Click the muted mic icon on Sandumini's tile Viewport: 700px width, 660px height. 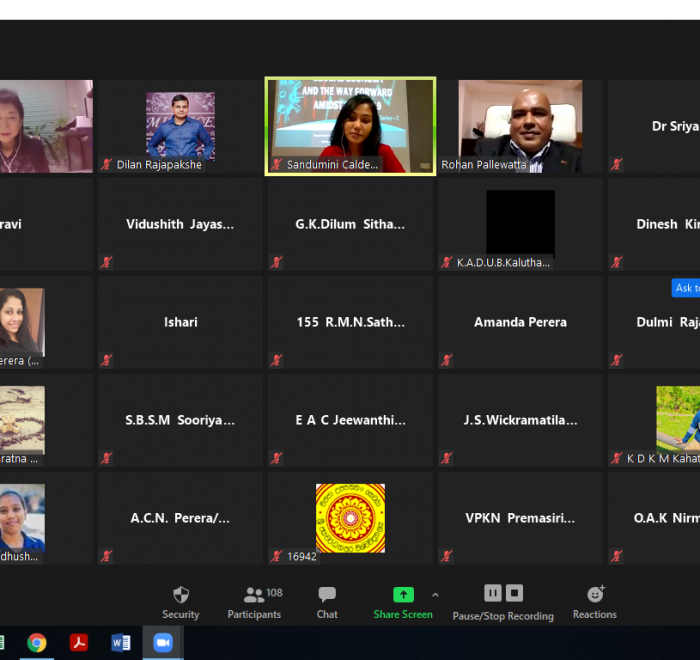(277, 165)
